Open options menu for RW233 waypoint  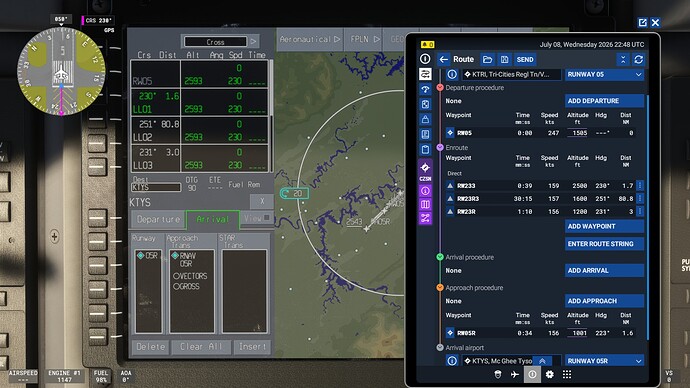pyautogui.click(x=640, y=186)
